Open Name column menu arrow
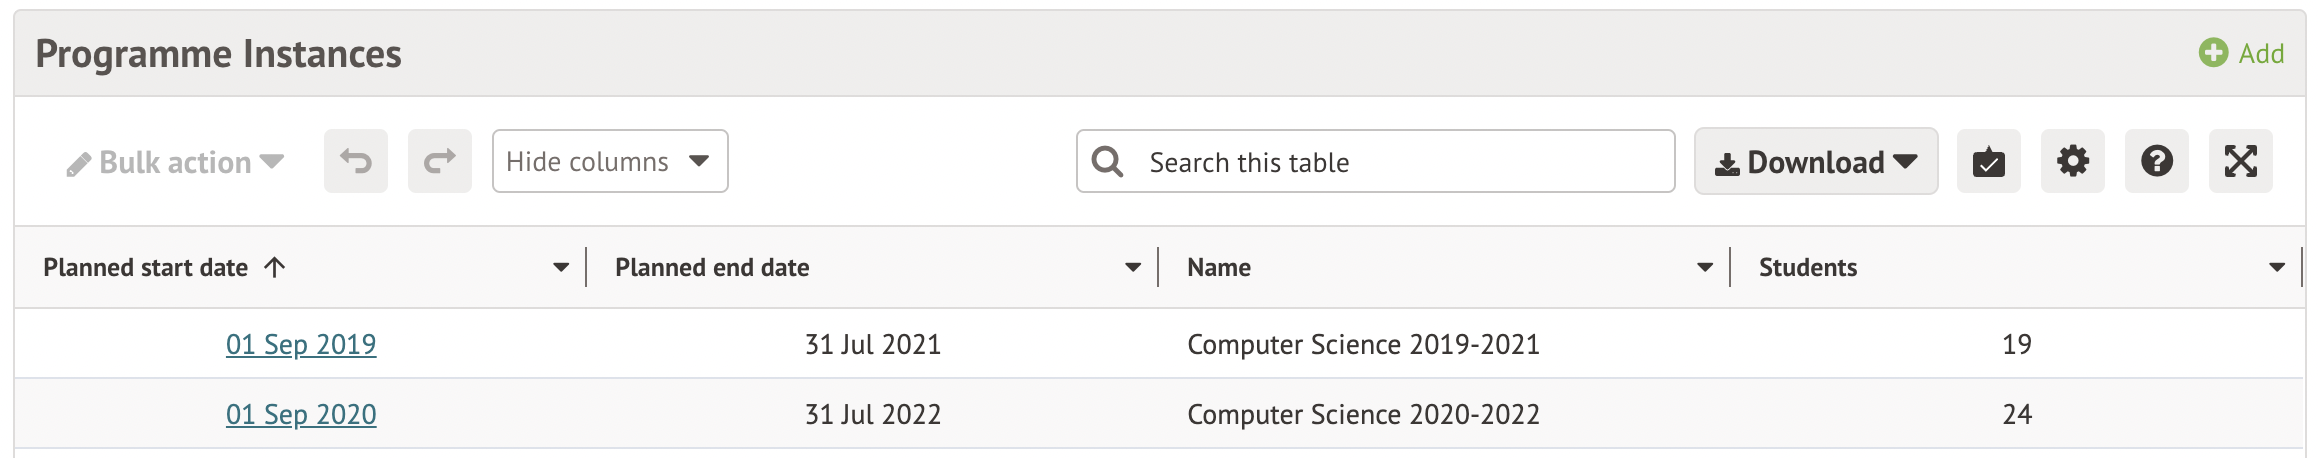 1705,267
